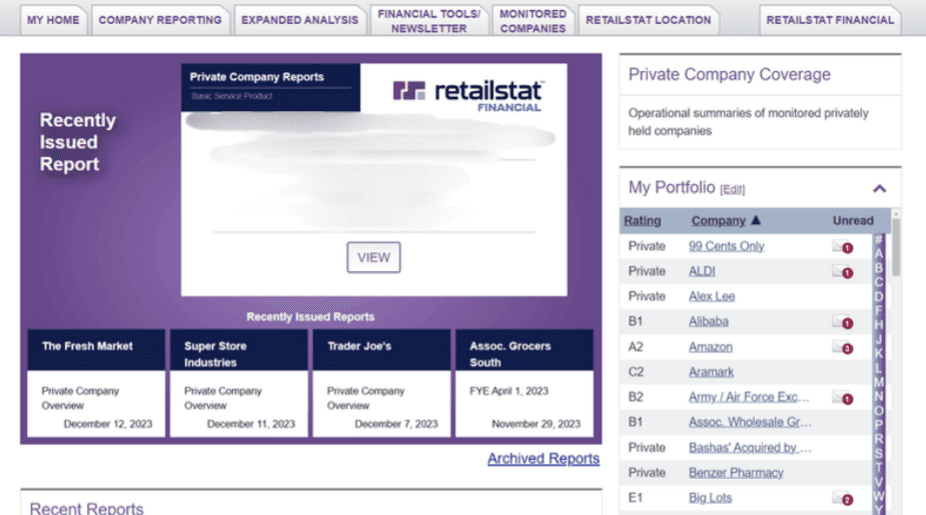Collapse the My Portfolio panel chevron
Image resolution: width=926 pixels, height=515 pixels.
(879, 188)
